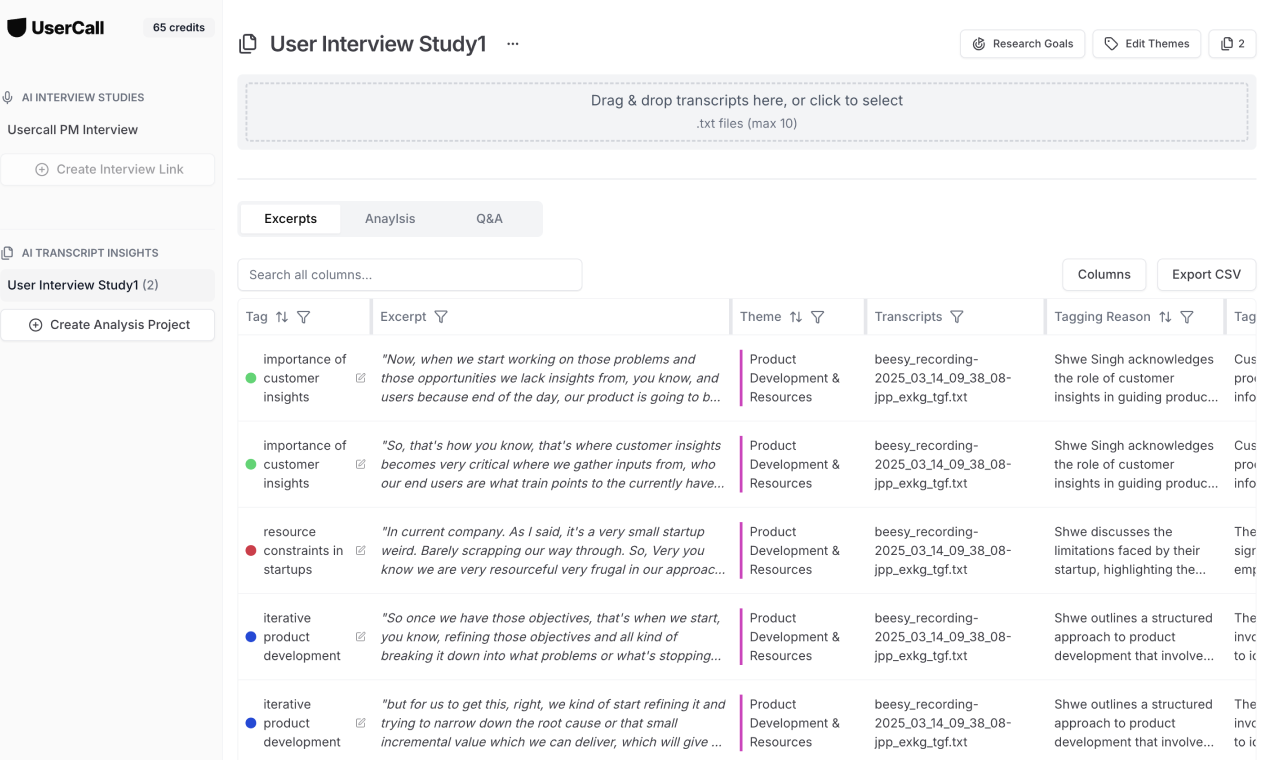Viewport: 1270px width, 760px height.
Task: Click the transcript drag and drop zone
Action: point(747,112)
